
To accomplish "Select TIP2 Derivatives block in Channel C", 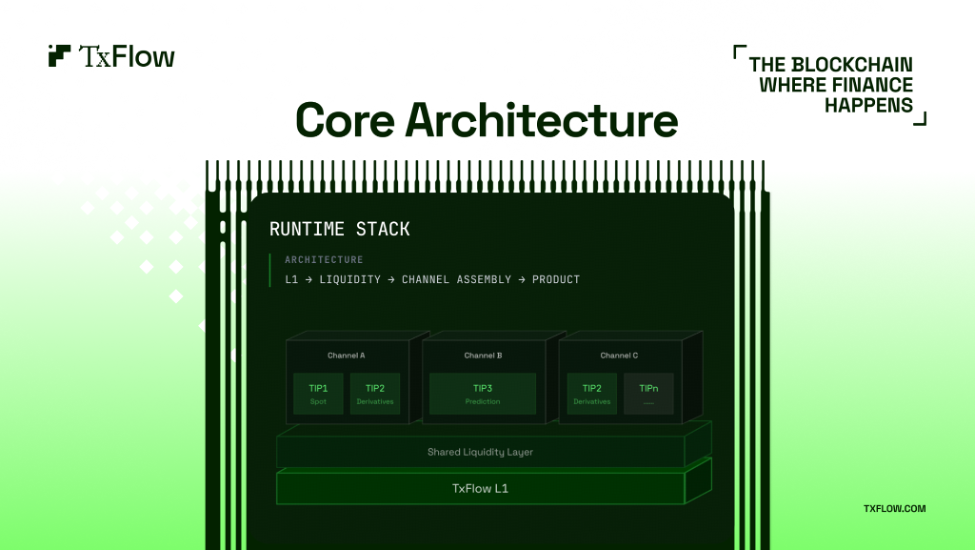I will [x=591, y=394].
